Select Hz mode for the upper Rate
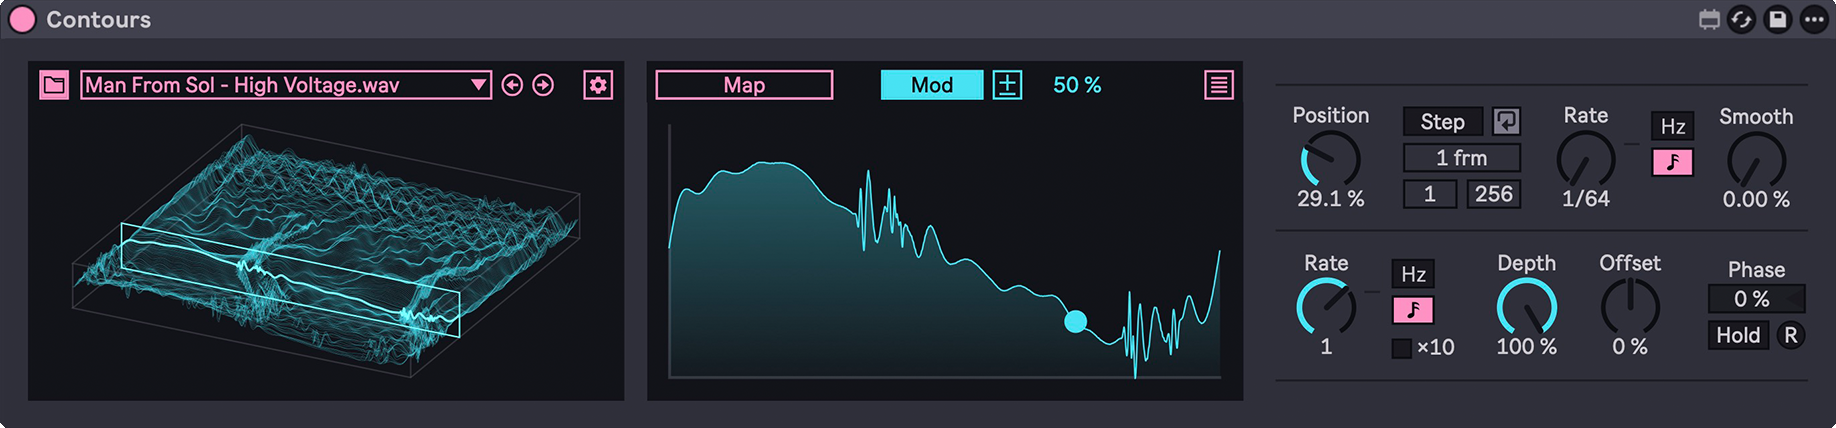Viewport: 1836px width, 428px height. (1673, 126)
